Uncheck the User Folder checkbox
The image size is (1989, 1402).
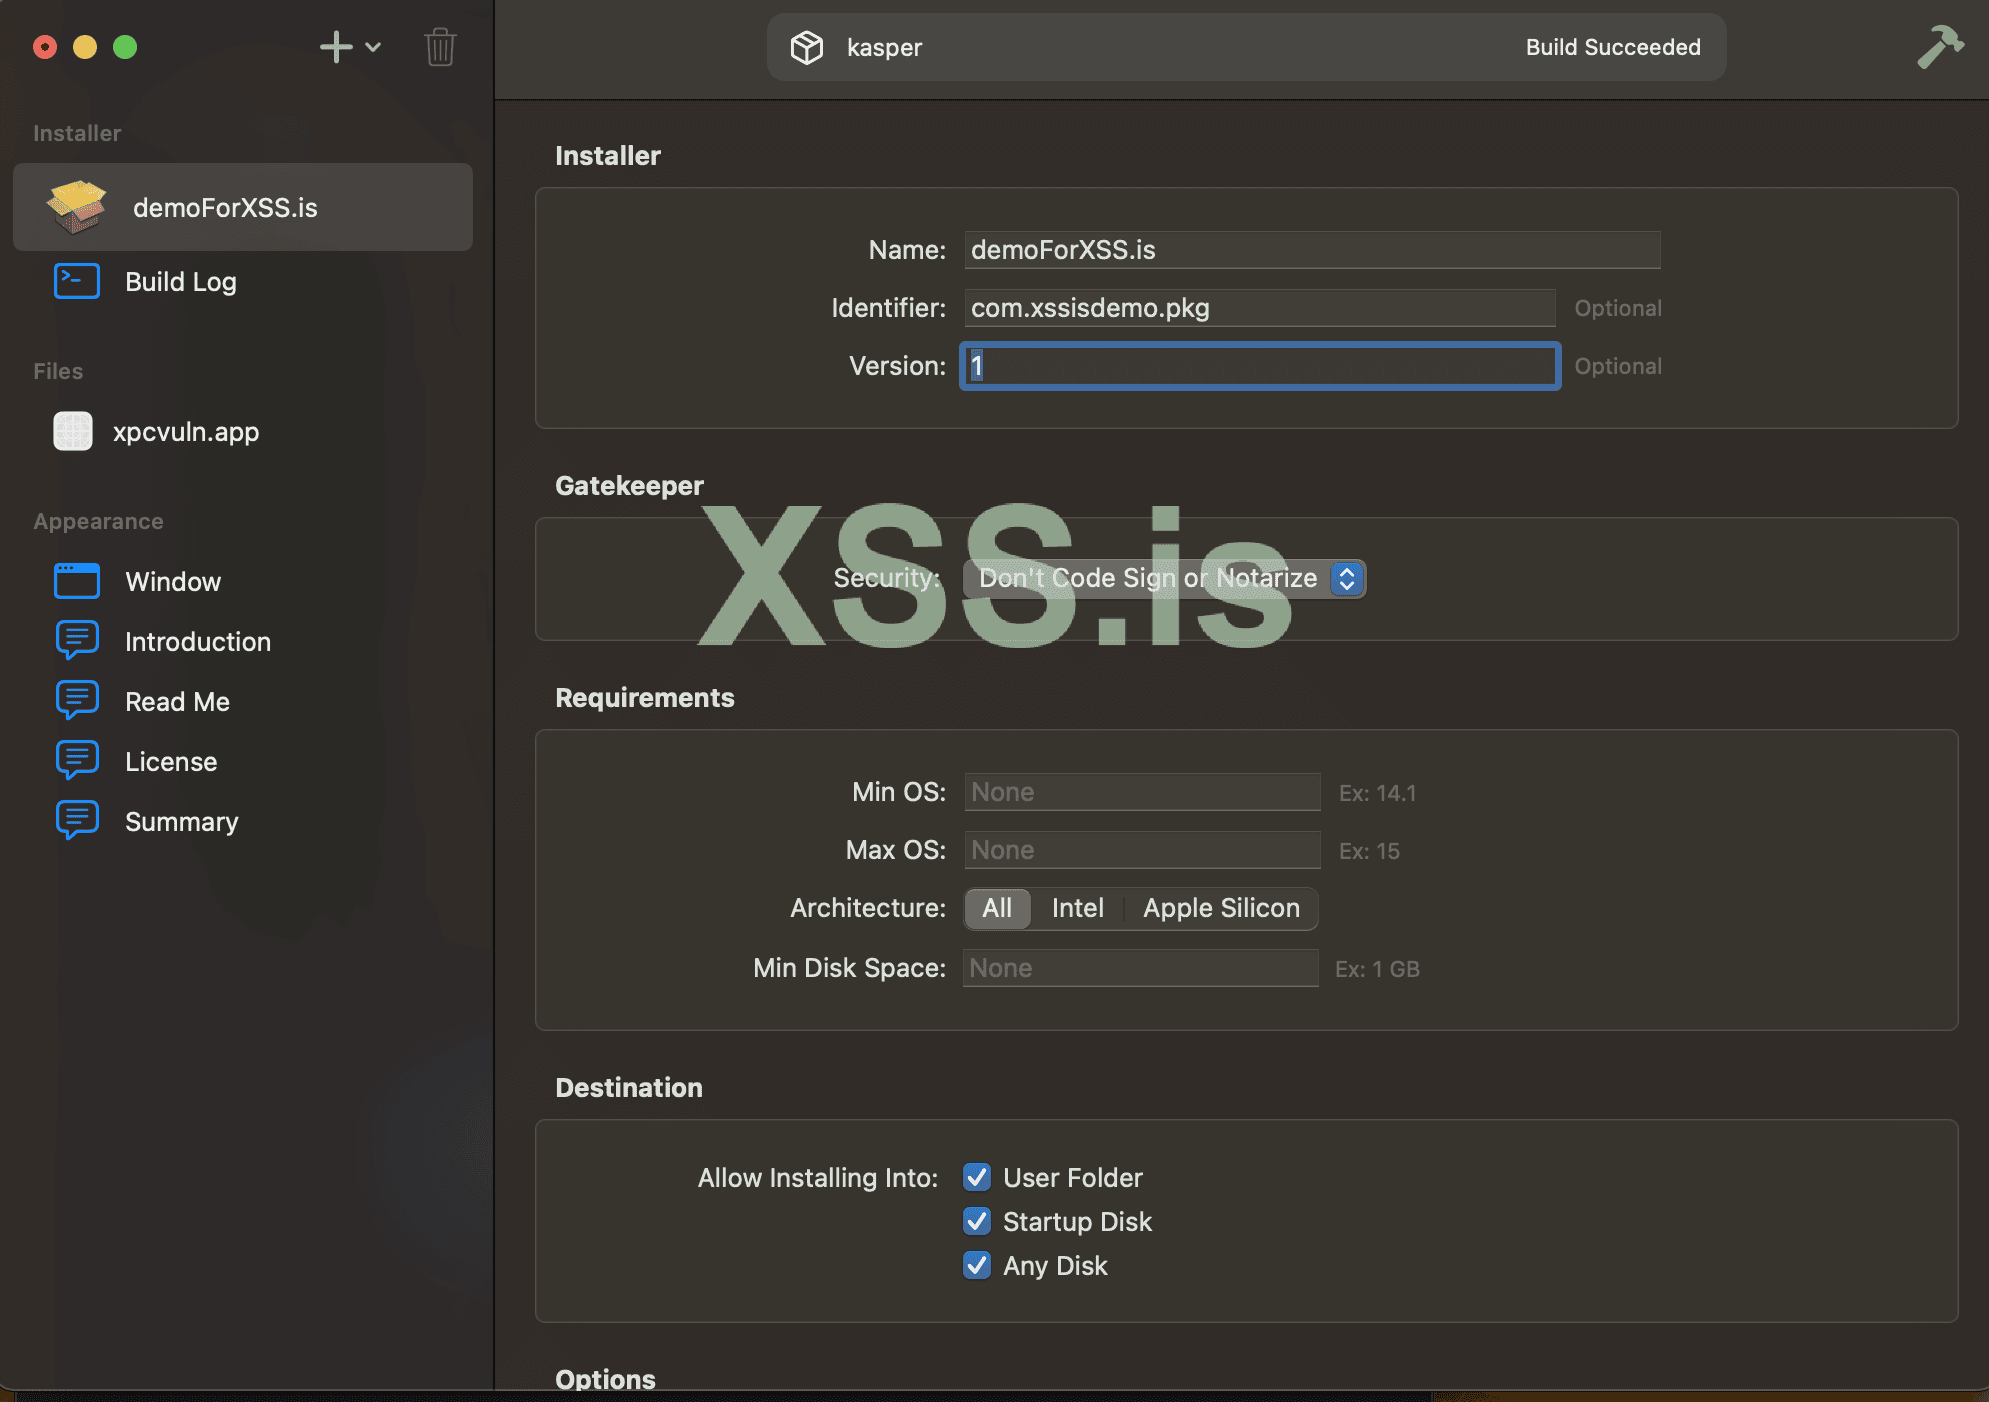[x=977, y=1177]
